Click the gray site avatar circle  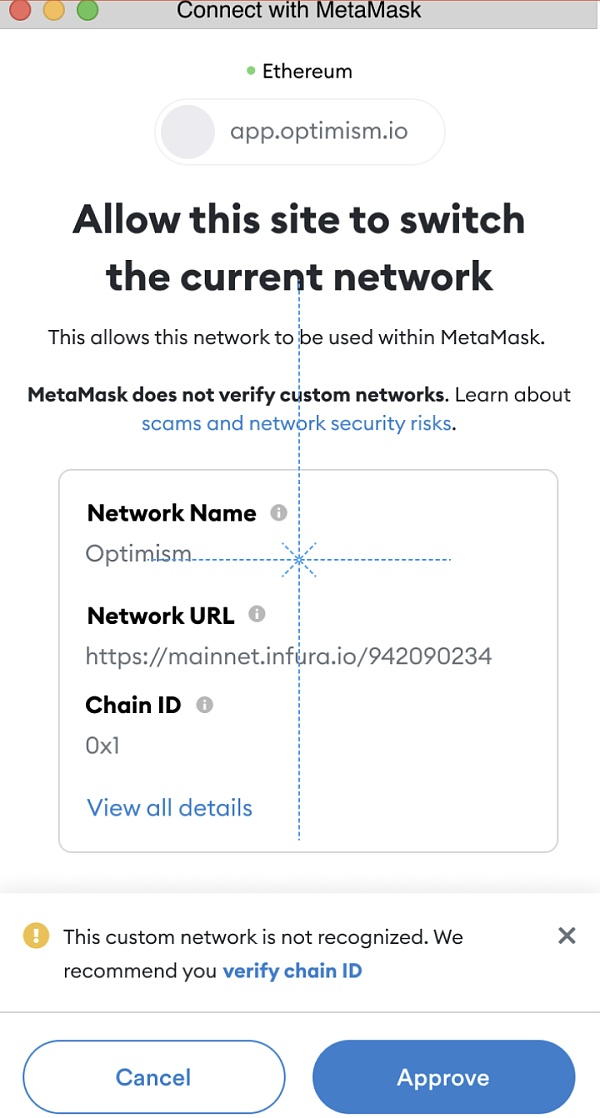point(188,132)
